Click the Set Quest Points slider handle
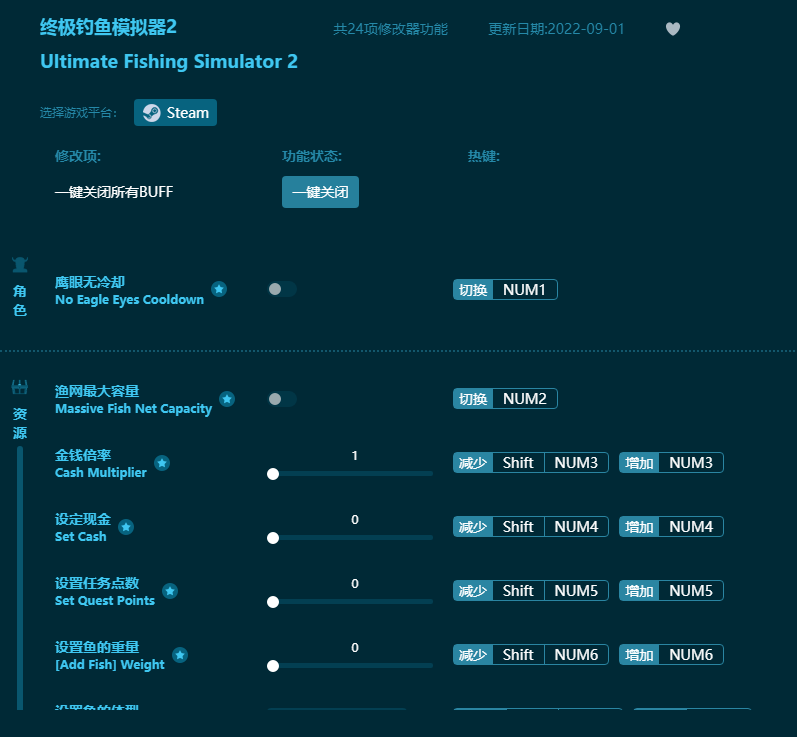This screenshot has height=737, width=797. (273, 602)
